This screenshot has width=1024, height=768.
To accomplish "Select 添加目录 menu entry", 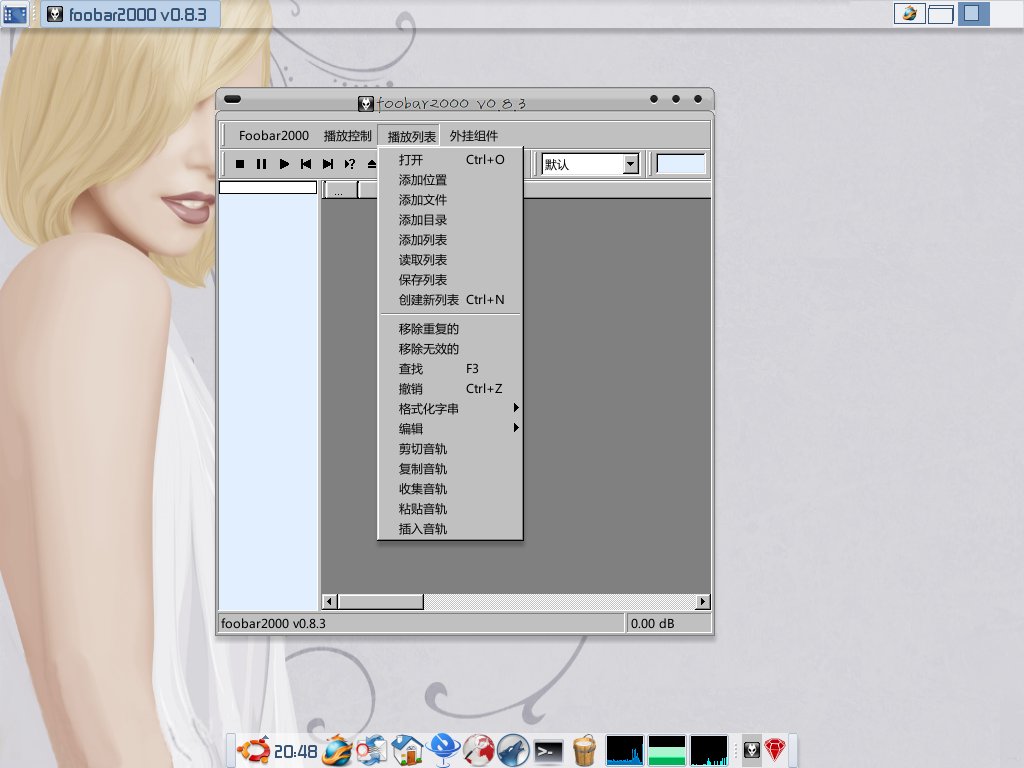I will click(451, 220).
